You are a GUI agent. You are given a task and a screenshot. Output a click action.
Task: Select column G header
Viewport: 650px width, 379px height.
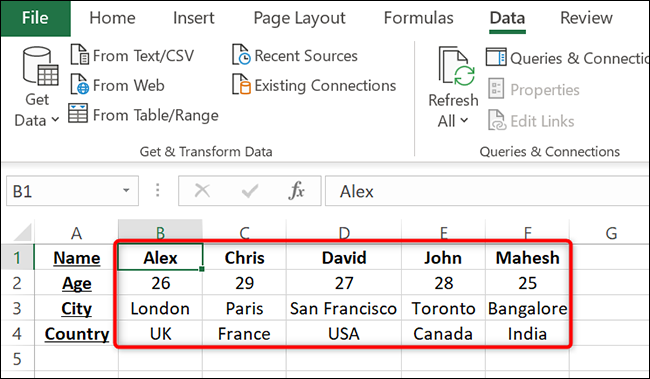coord(611,233)
